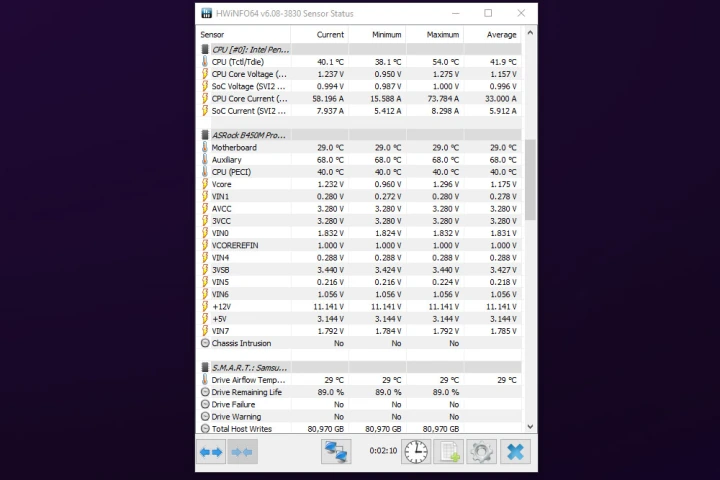
Task: Reset the clock timer icon
Action: (416, 452)
